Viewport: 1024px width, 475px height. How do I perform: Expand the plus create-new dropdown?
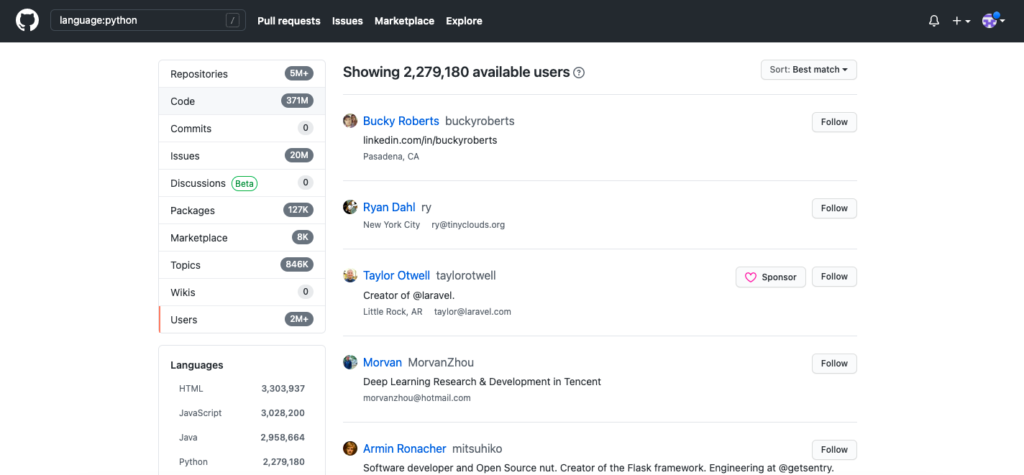click(x=960, y=21)
